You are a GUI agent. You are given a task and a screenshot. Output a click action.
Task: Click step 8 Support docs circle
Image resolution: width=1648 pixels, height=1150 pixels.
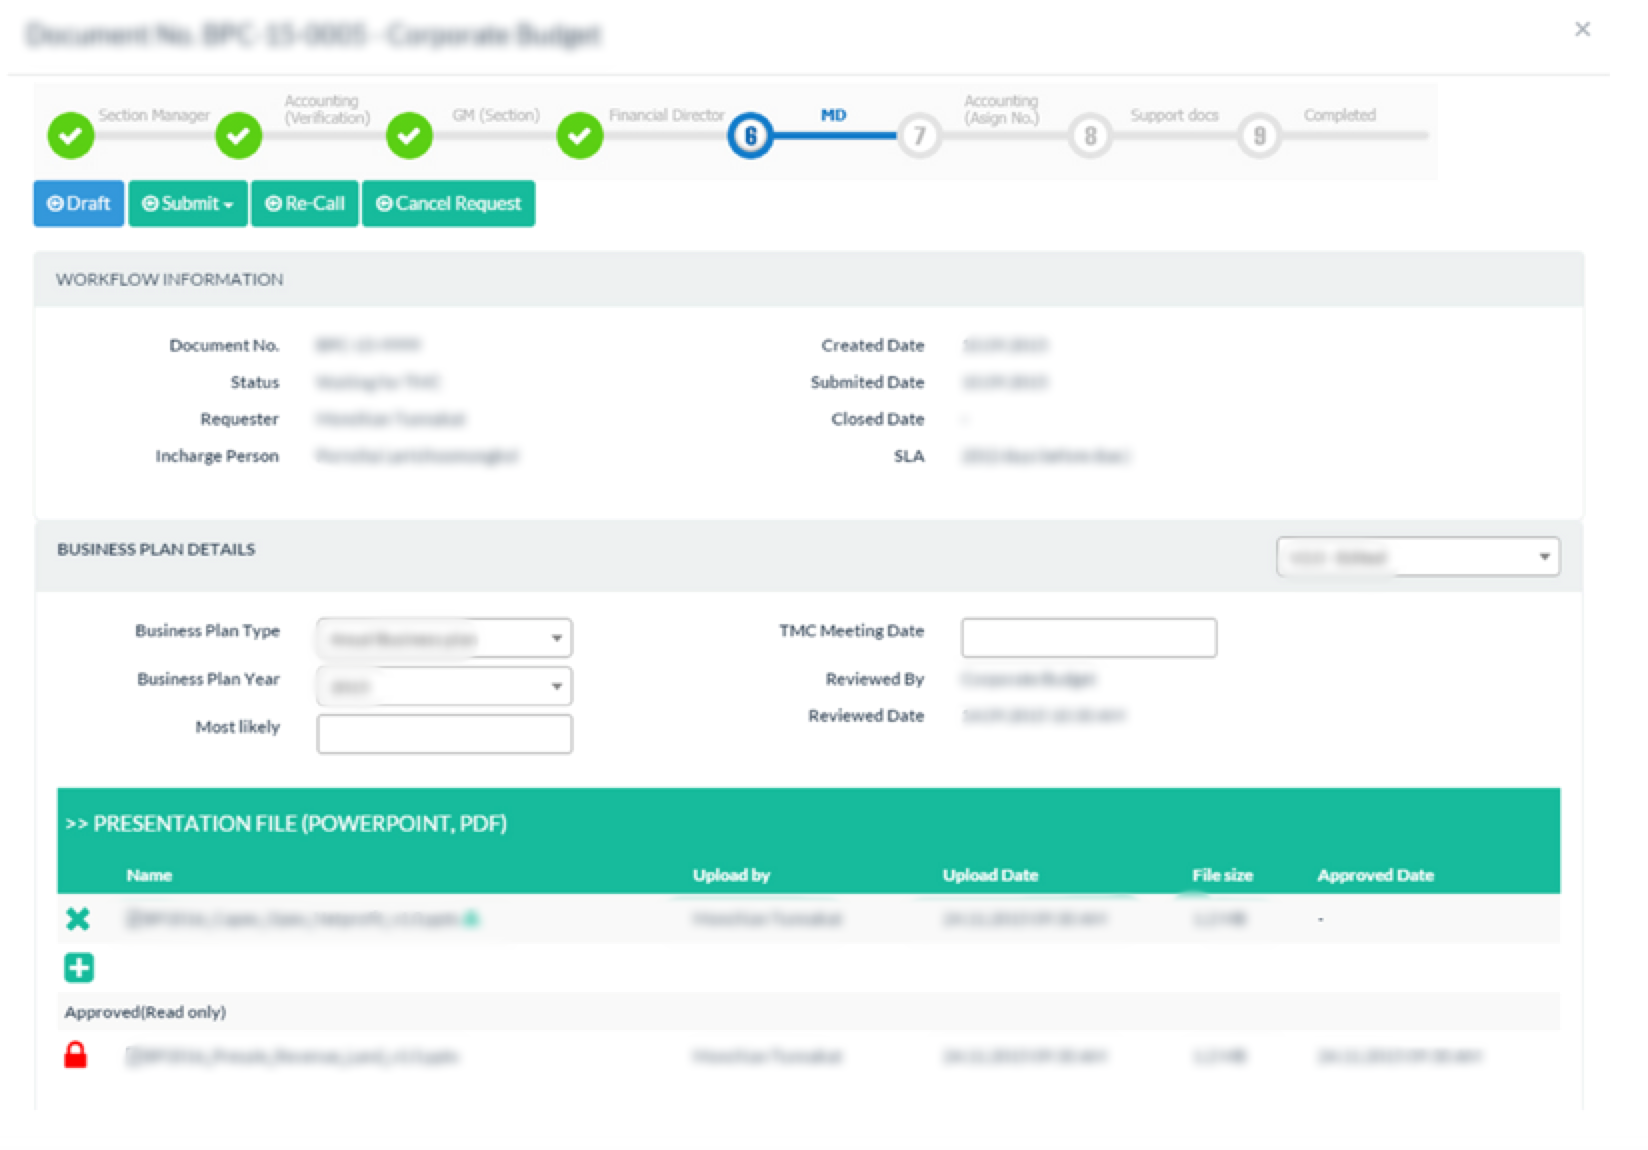pyautogui.click(x=1090, y=135)
